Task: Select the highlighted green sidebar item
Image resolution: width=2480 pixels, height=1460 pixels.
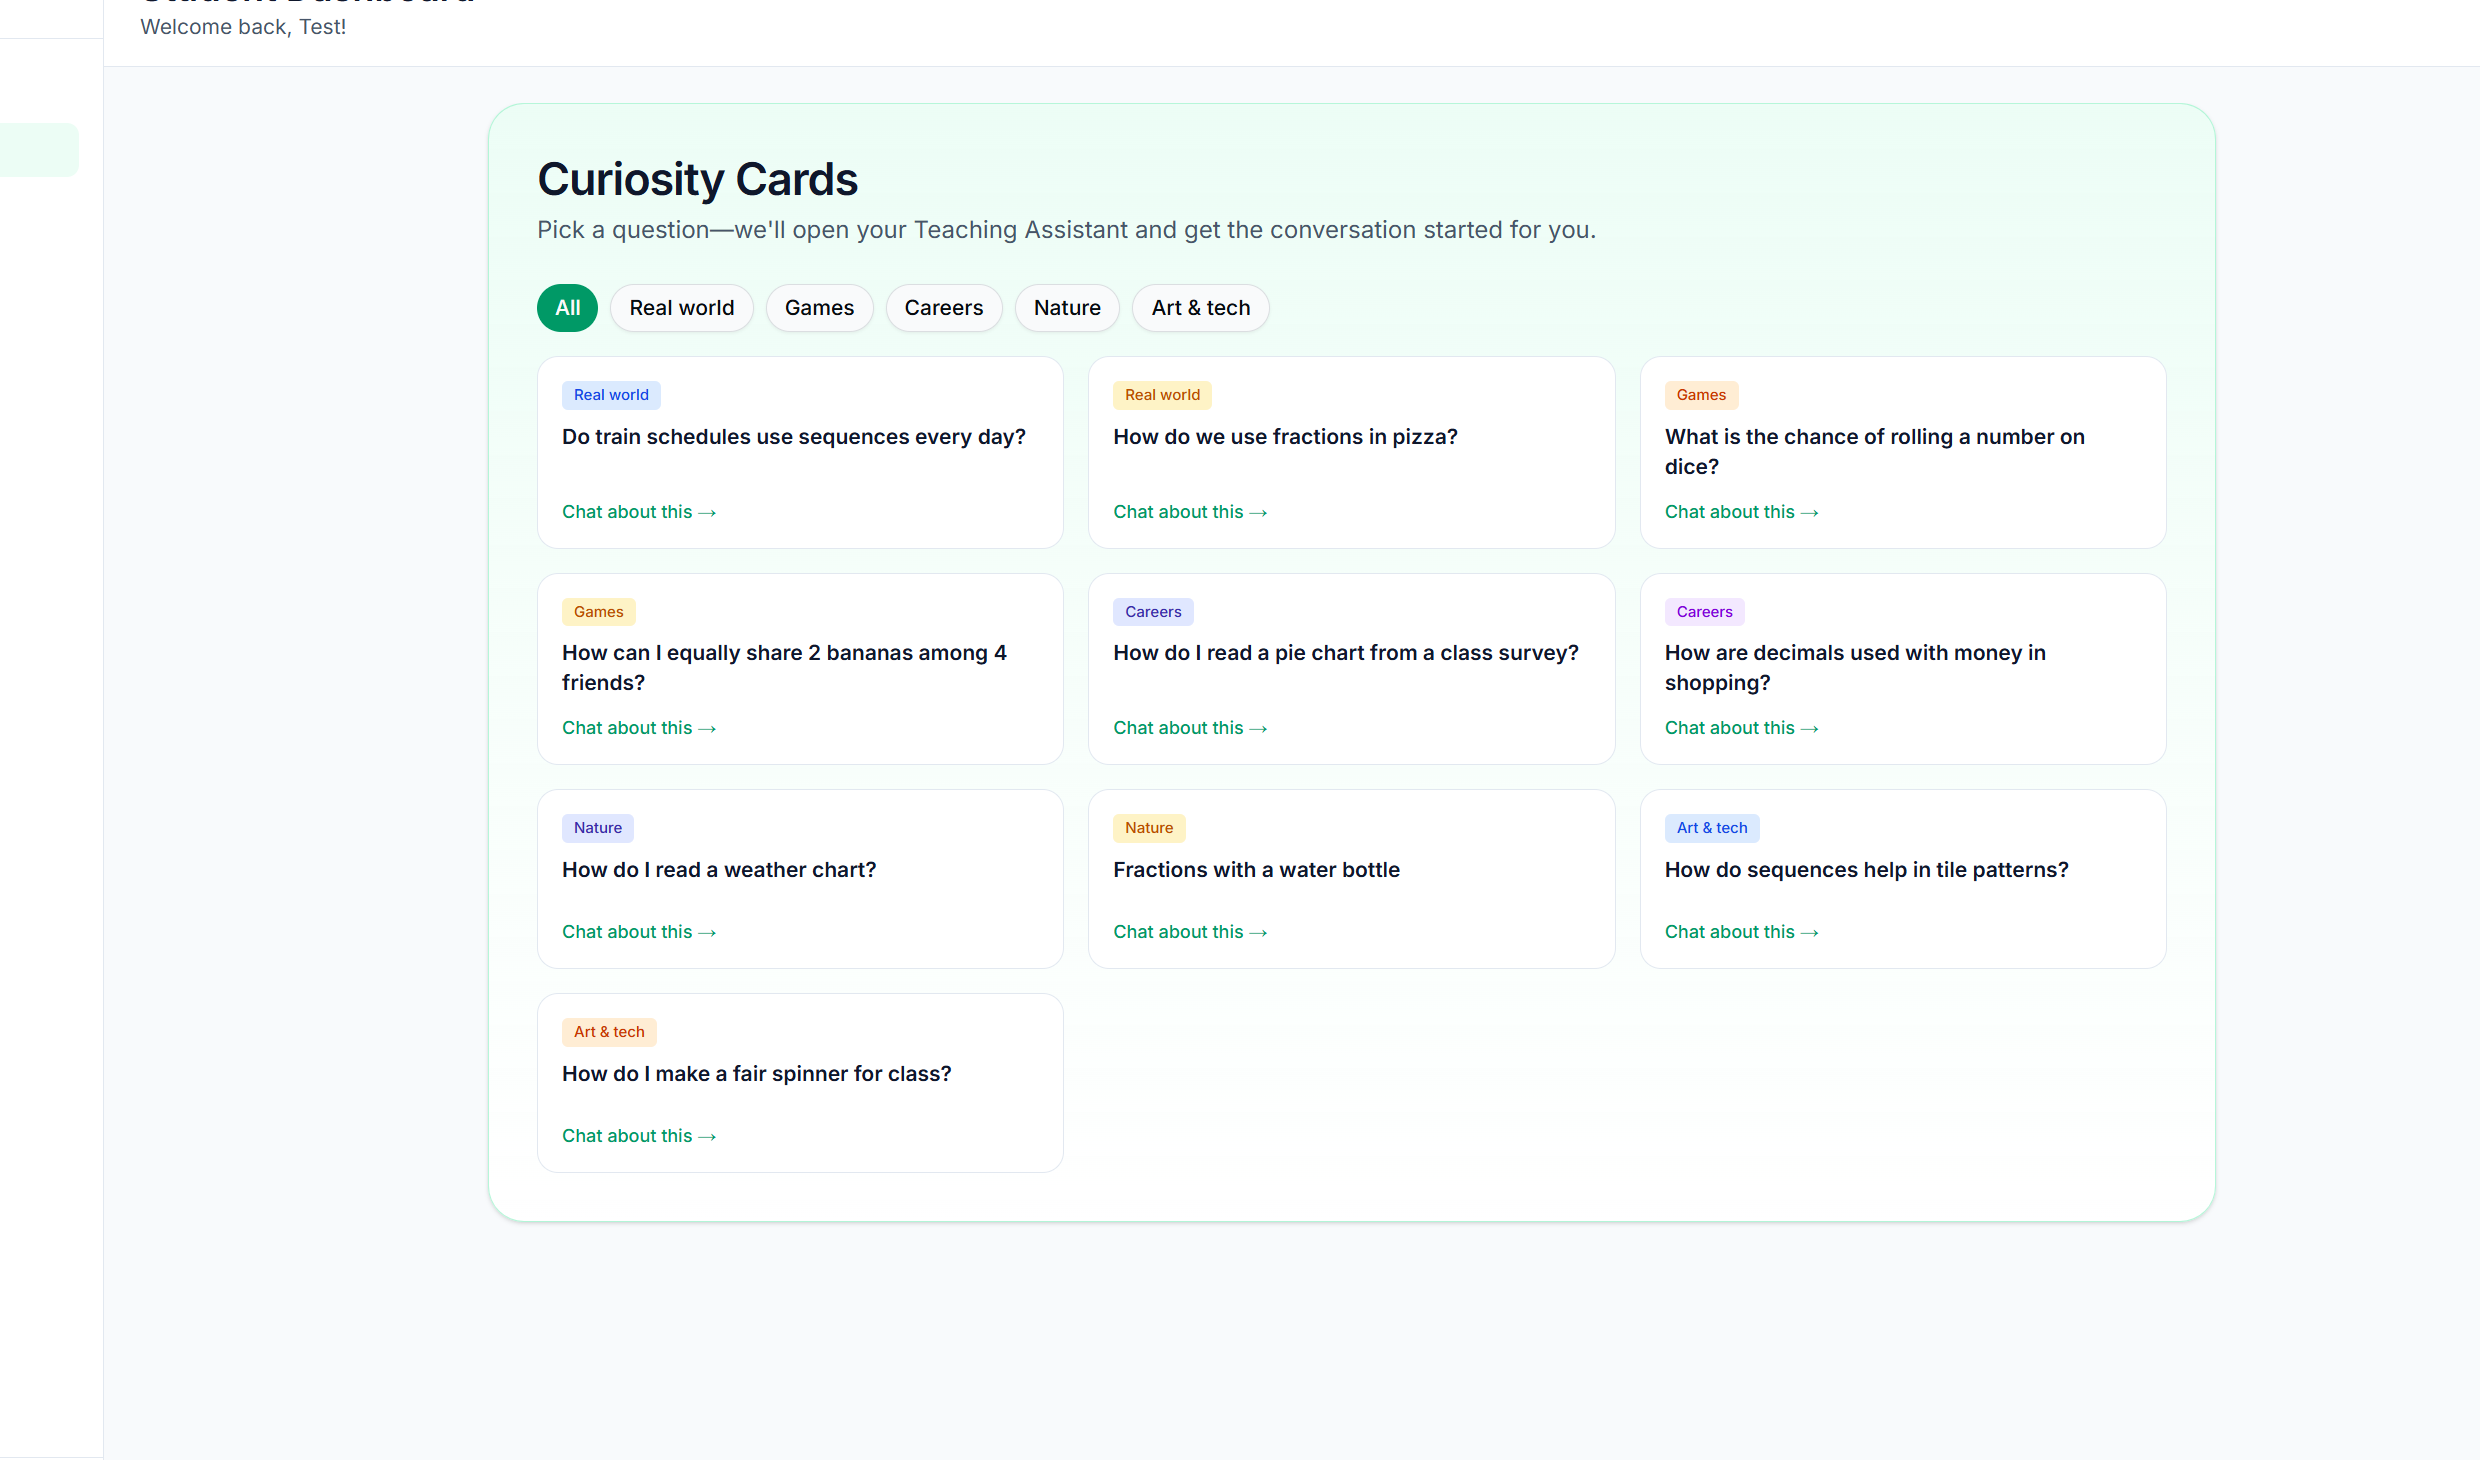Action: (x=39, y=150)
